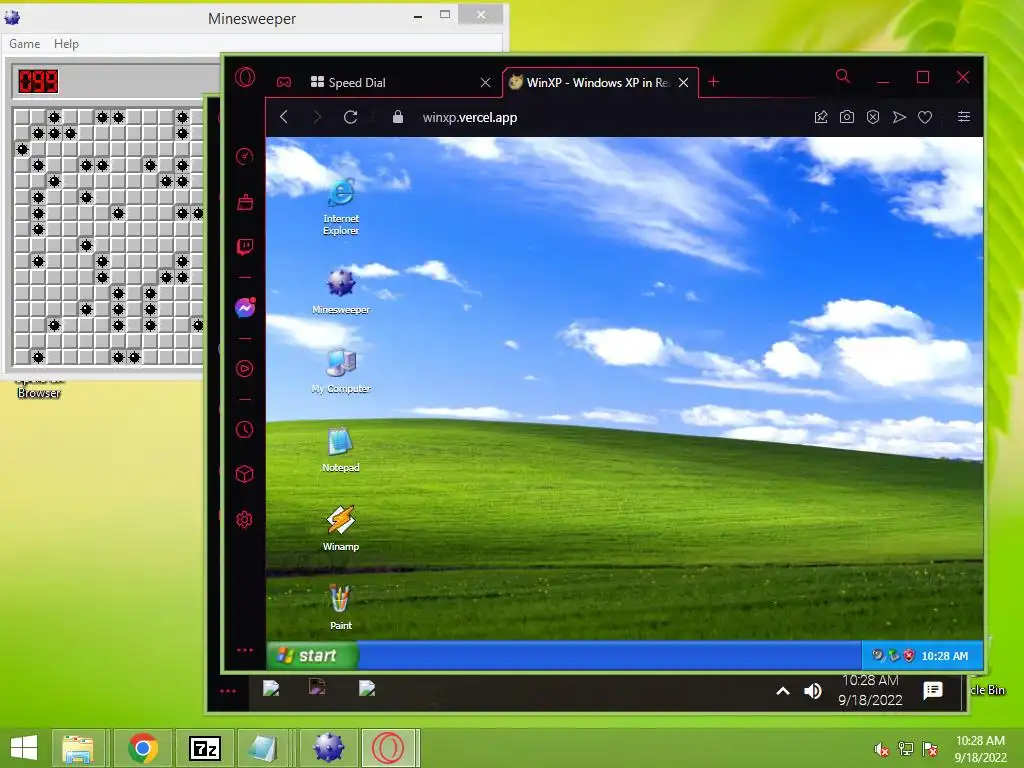Viewport: 1024px width, 768px height.
Task: Expand hidden tray icons chevron in background window
Action: tap(782, 691)
